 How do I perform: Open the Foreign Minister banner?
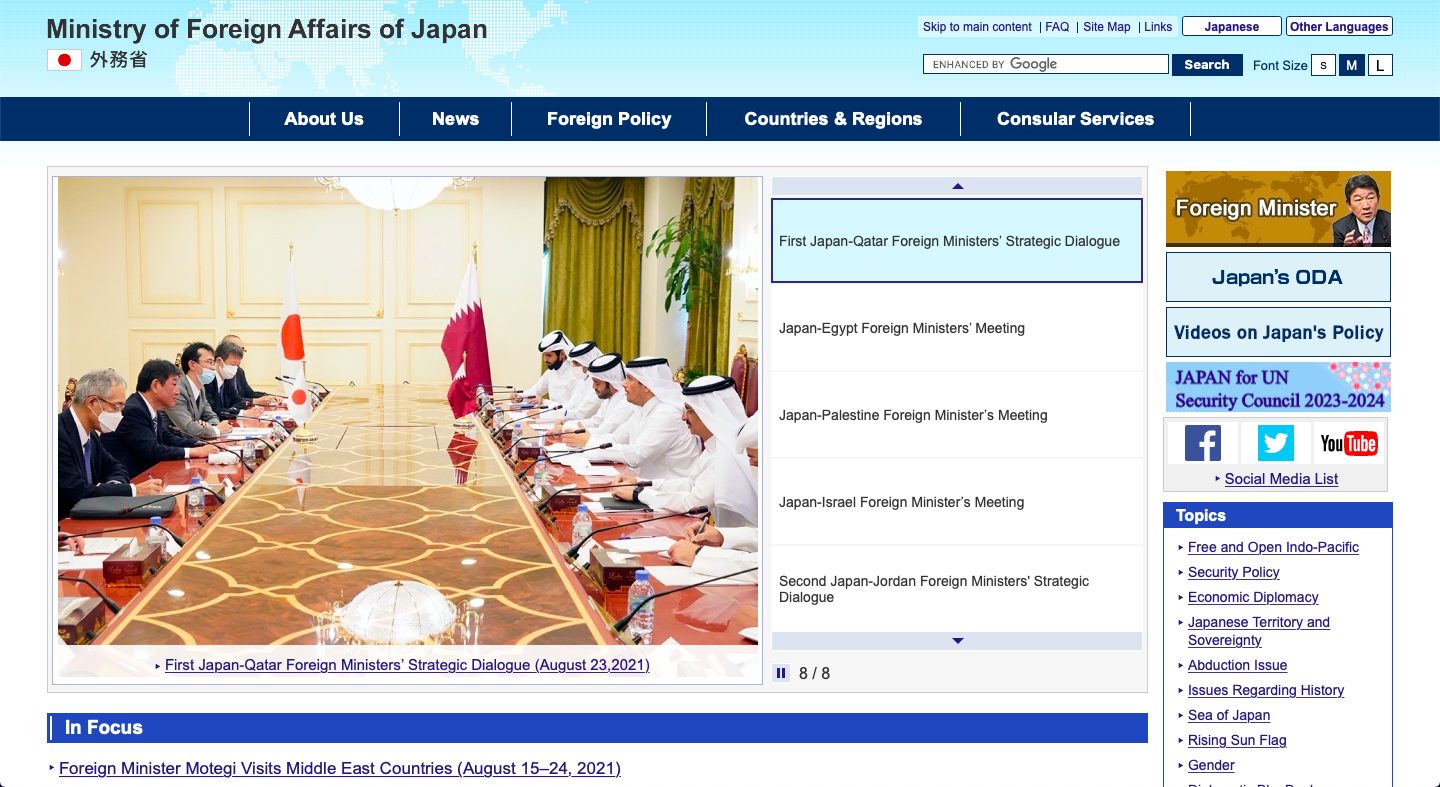1278,208
